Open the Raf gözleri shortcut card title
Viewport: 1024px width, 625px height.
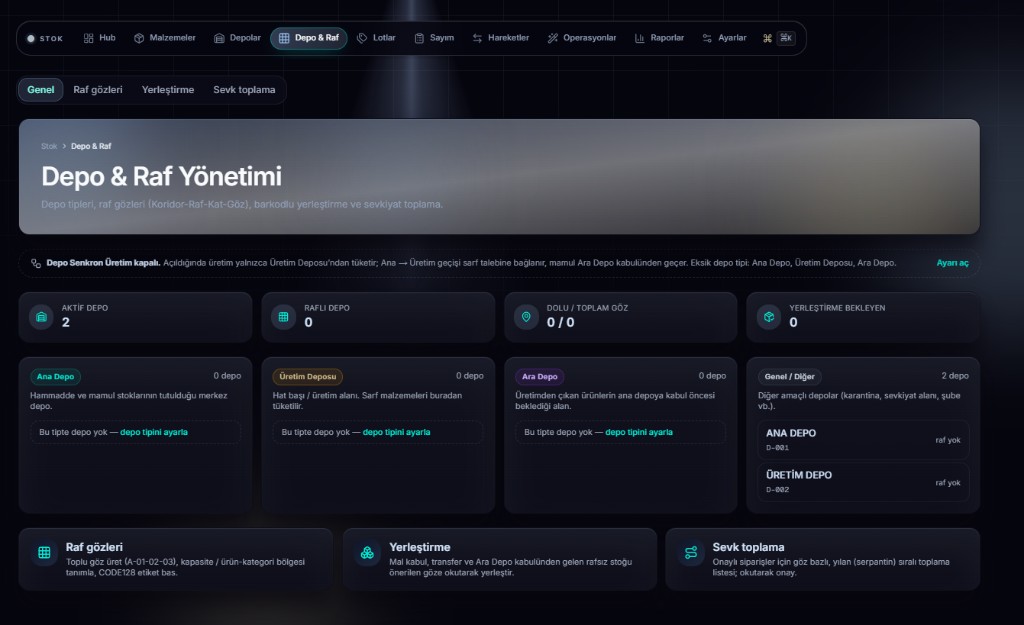pyautogui.click(x=94, y=547)
